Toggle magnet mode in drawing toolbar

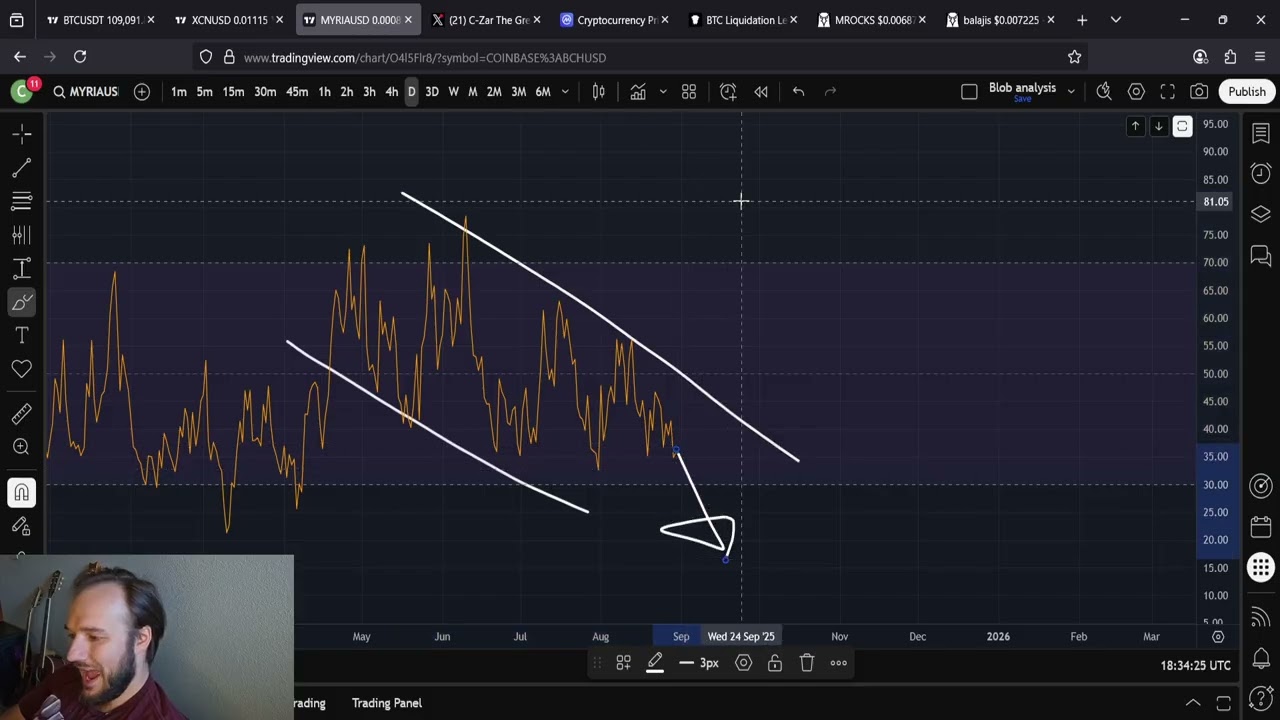(x=22, y=492)
